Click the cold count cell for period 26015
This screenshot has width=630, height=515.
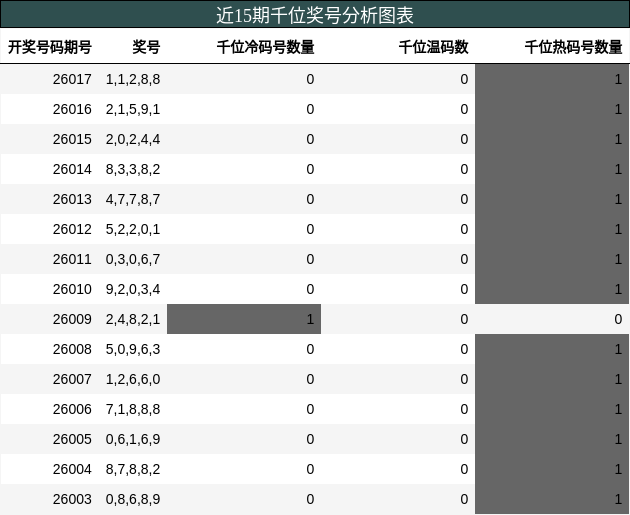(244, 139)
